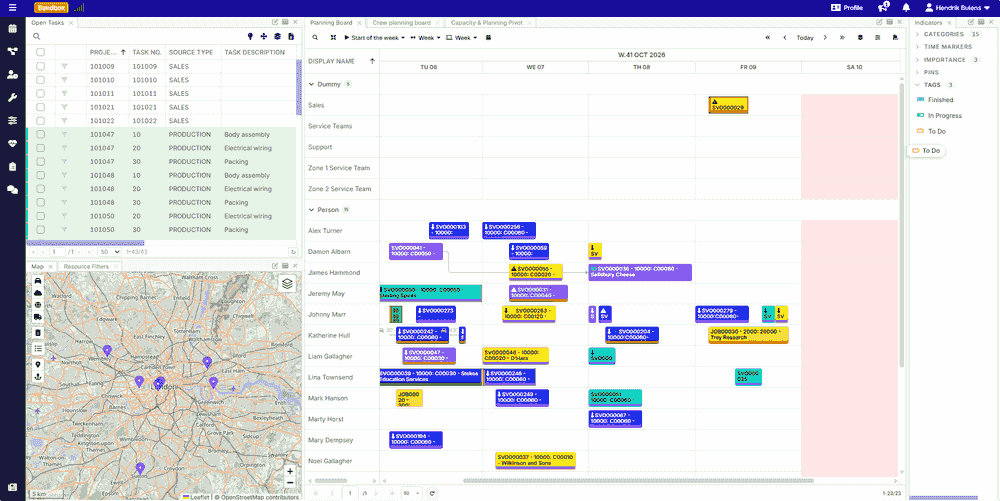Open the workflow diagram sidebar icon
The height and width of the screenshot is (501, 1000).
(13, 52)
